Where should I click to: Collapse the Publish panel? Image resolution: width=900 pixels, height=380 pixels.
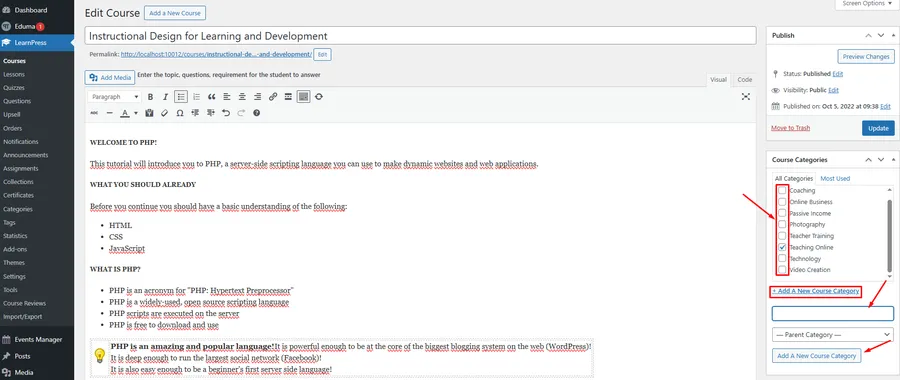point(893,36)
